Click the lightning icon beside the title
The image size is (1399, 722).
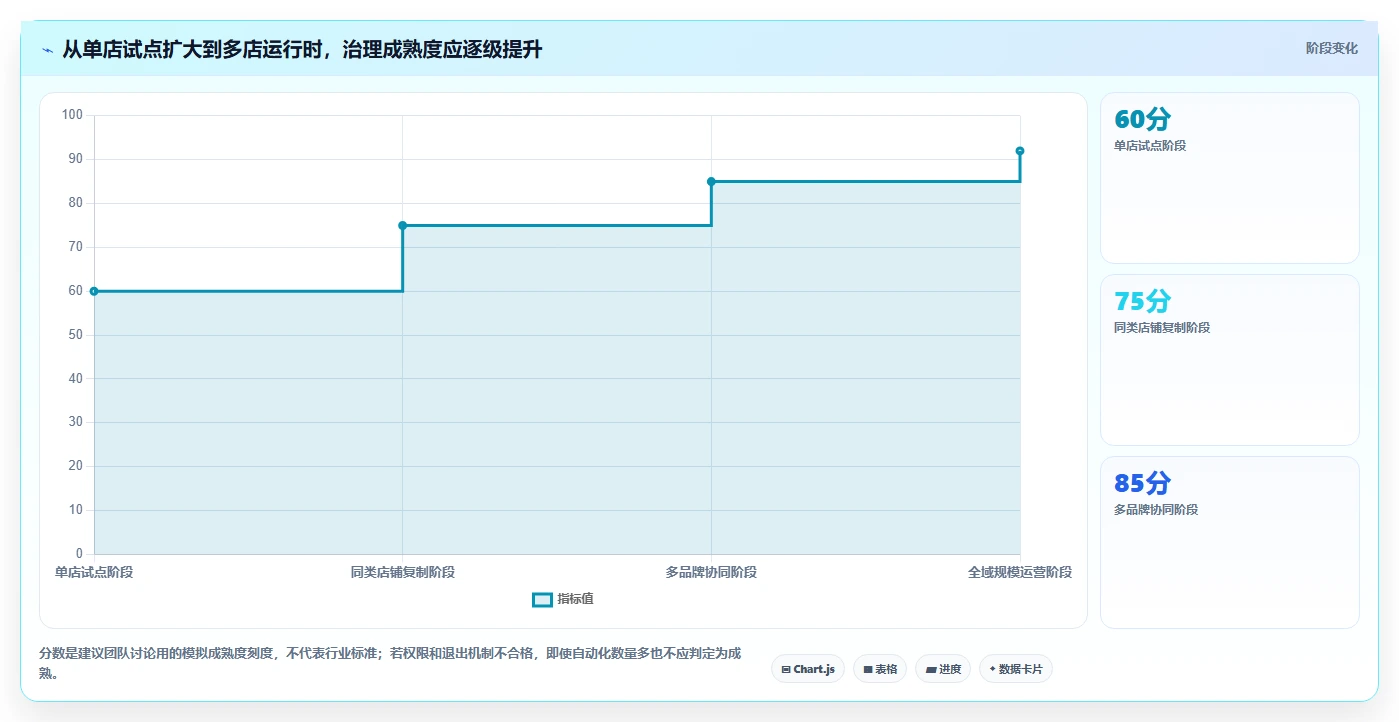coord(47,50)
